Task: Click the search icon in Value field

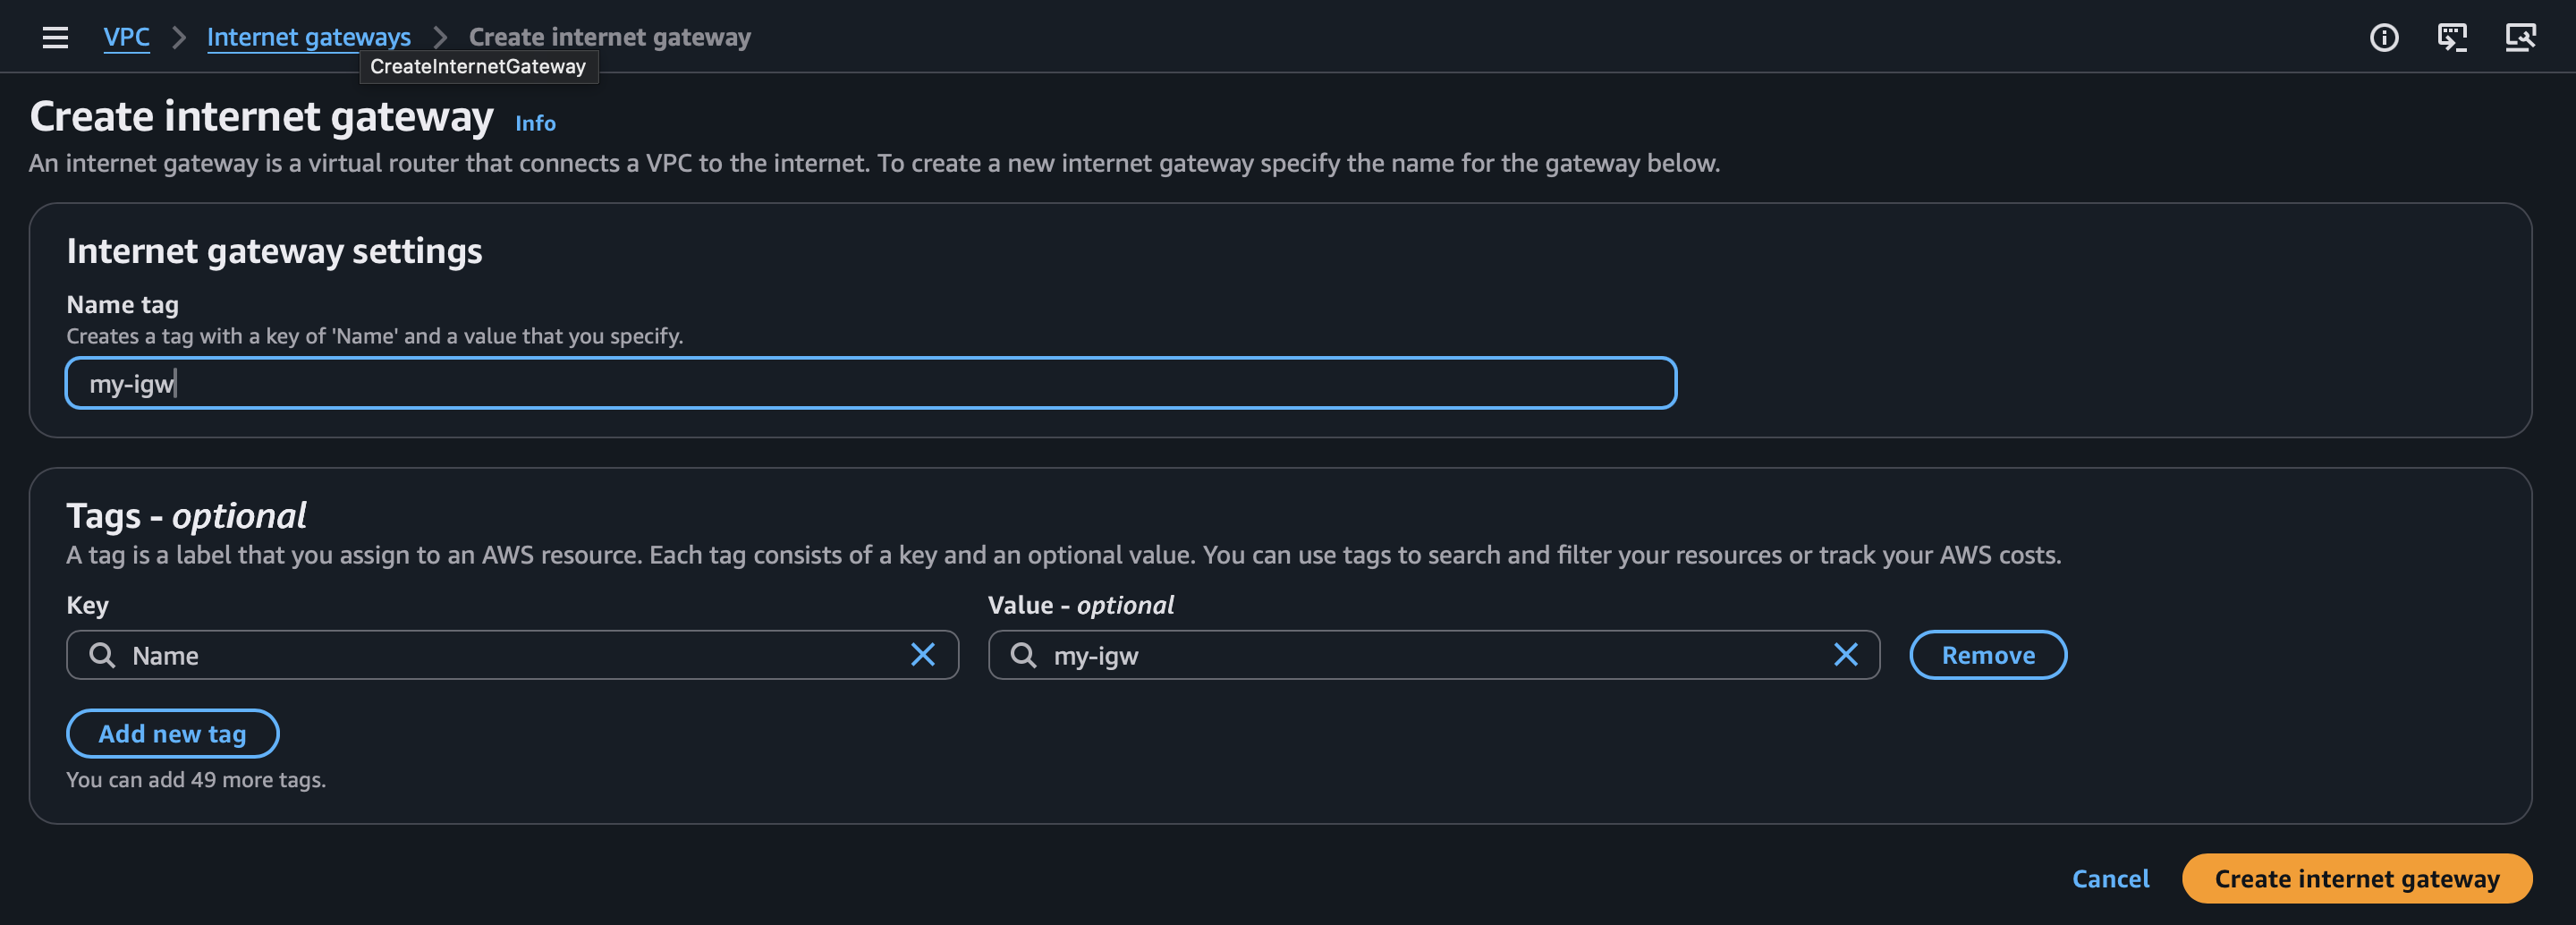Action: (x=1023, y=655)
